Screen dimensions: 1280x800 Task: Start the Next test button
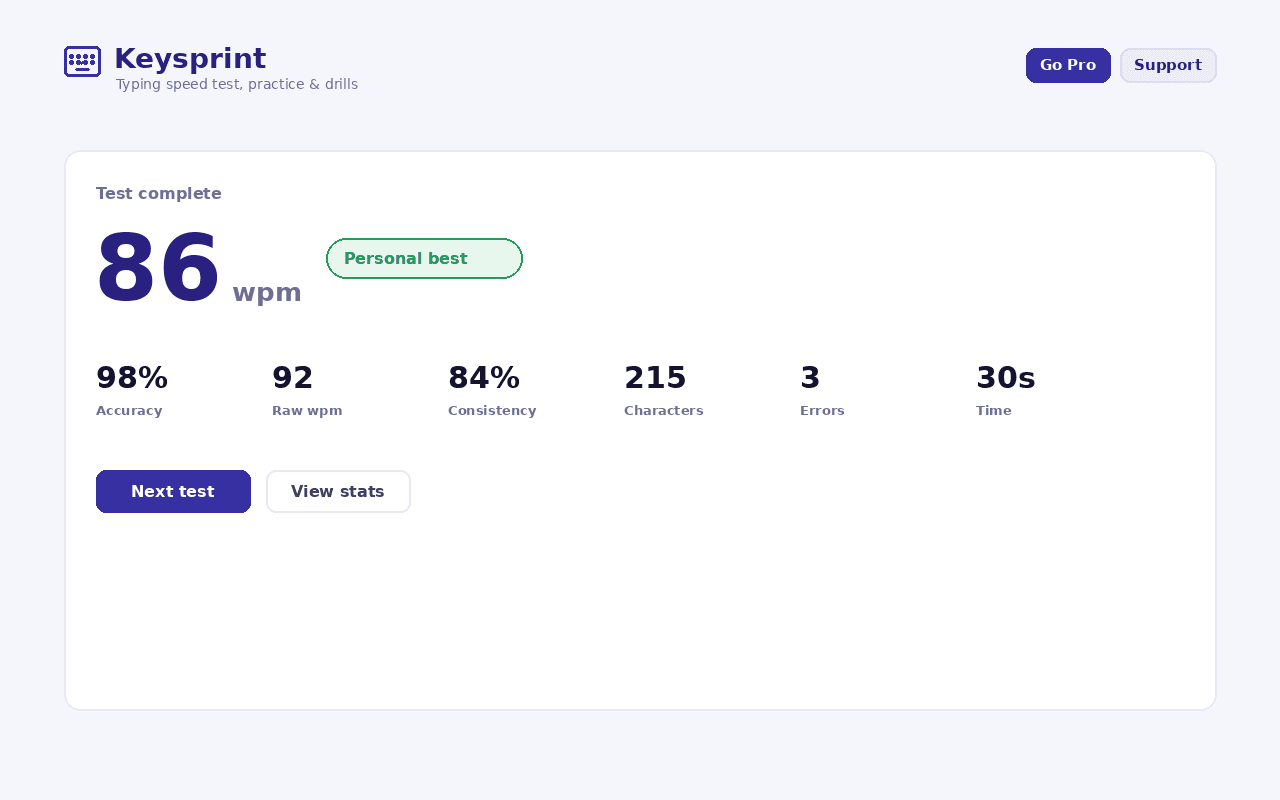(x=173, y=491)
